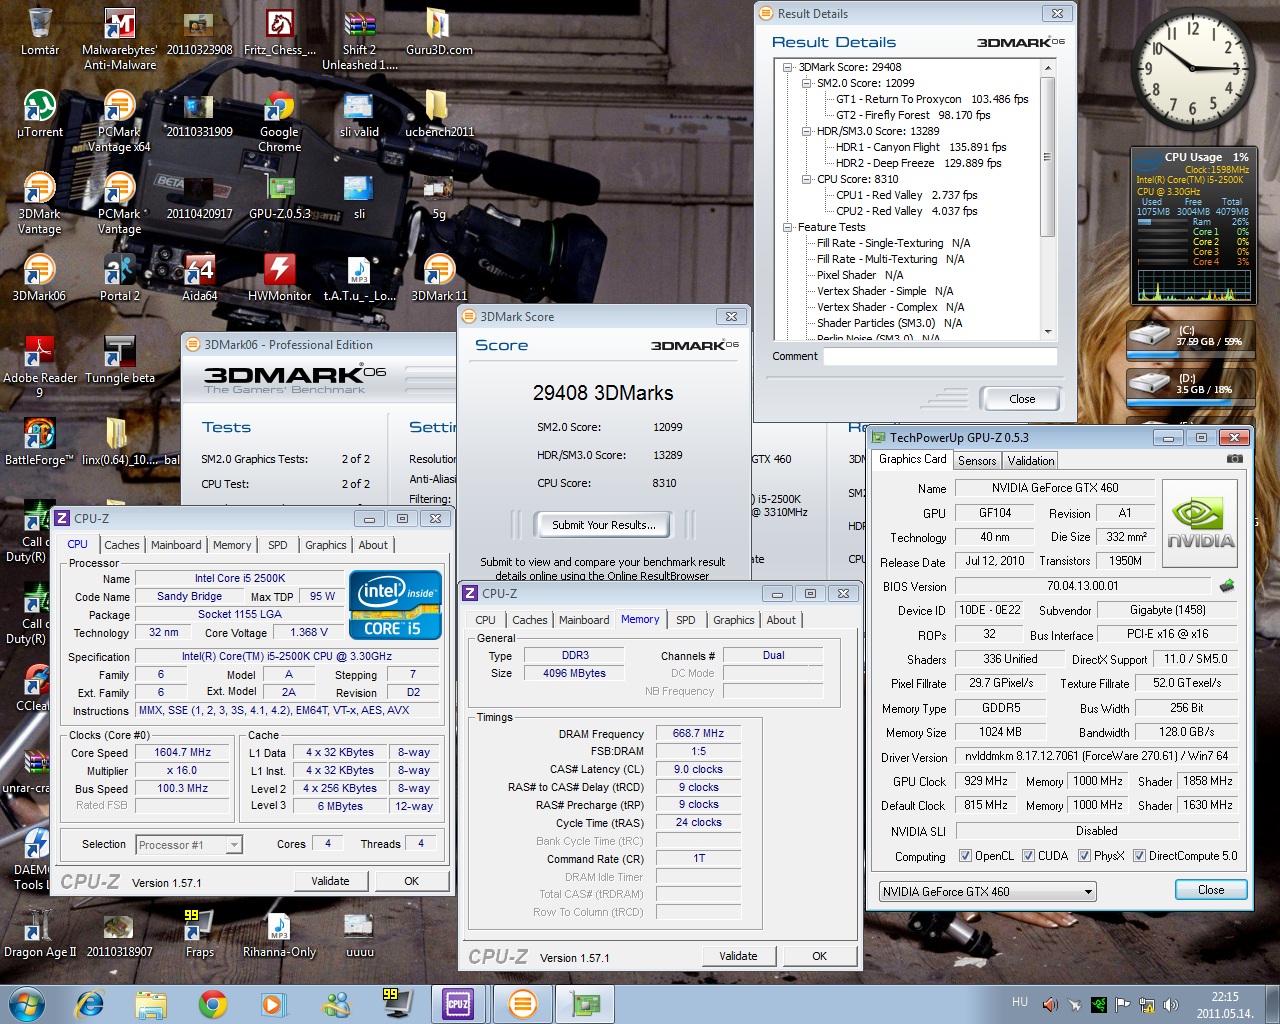Click the Result Details vertical scrollbar

click(x=1048, y=199)
